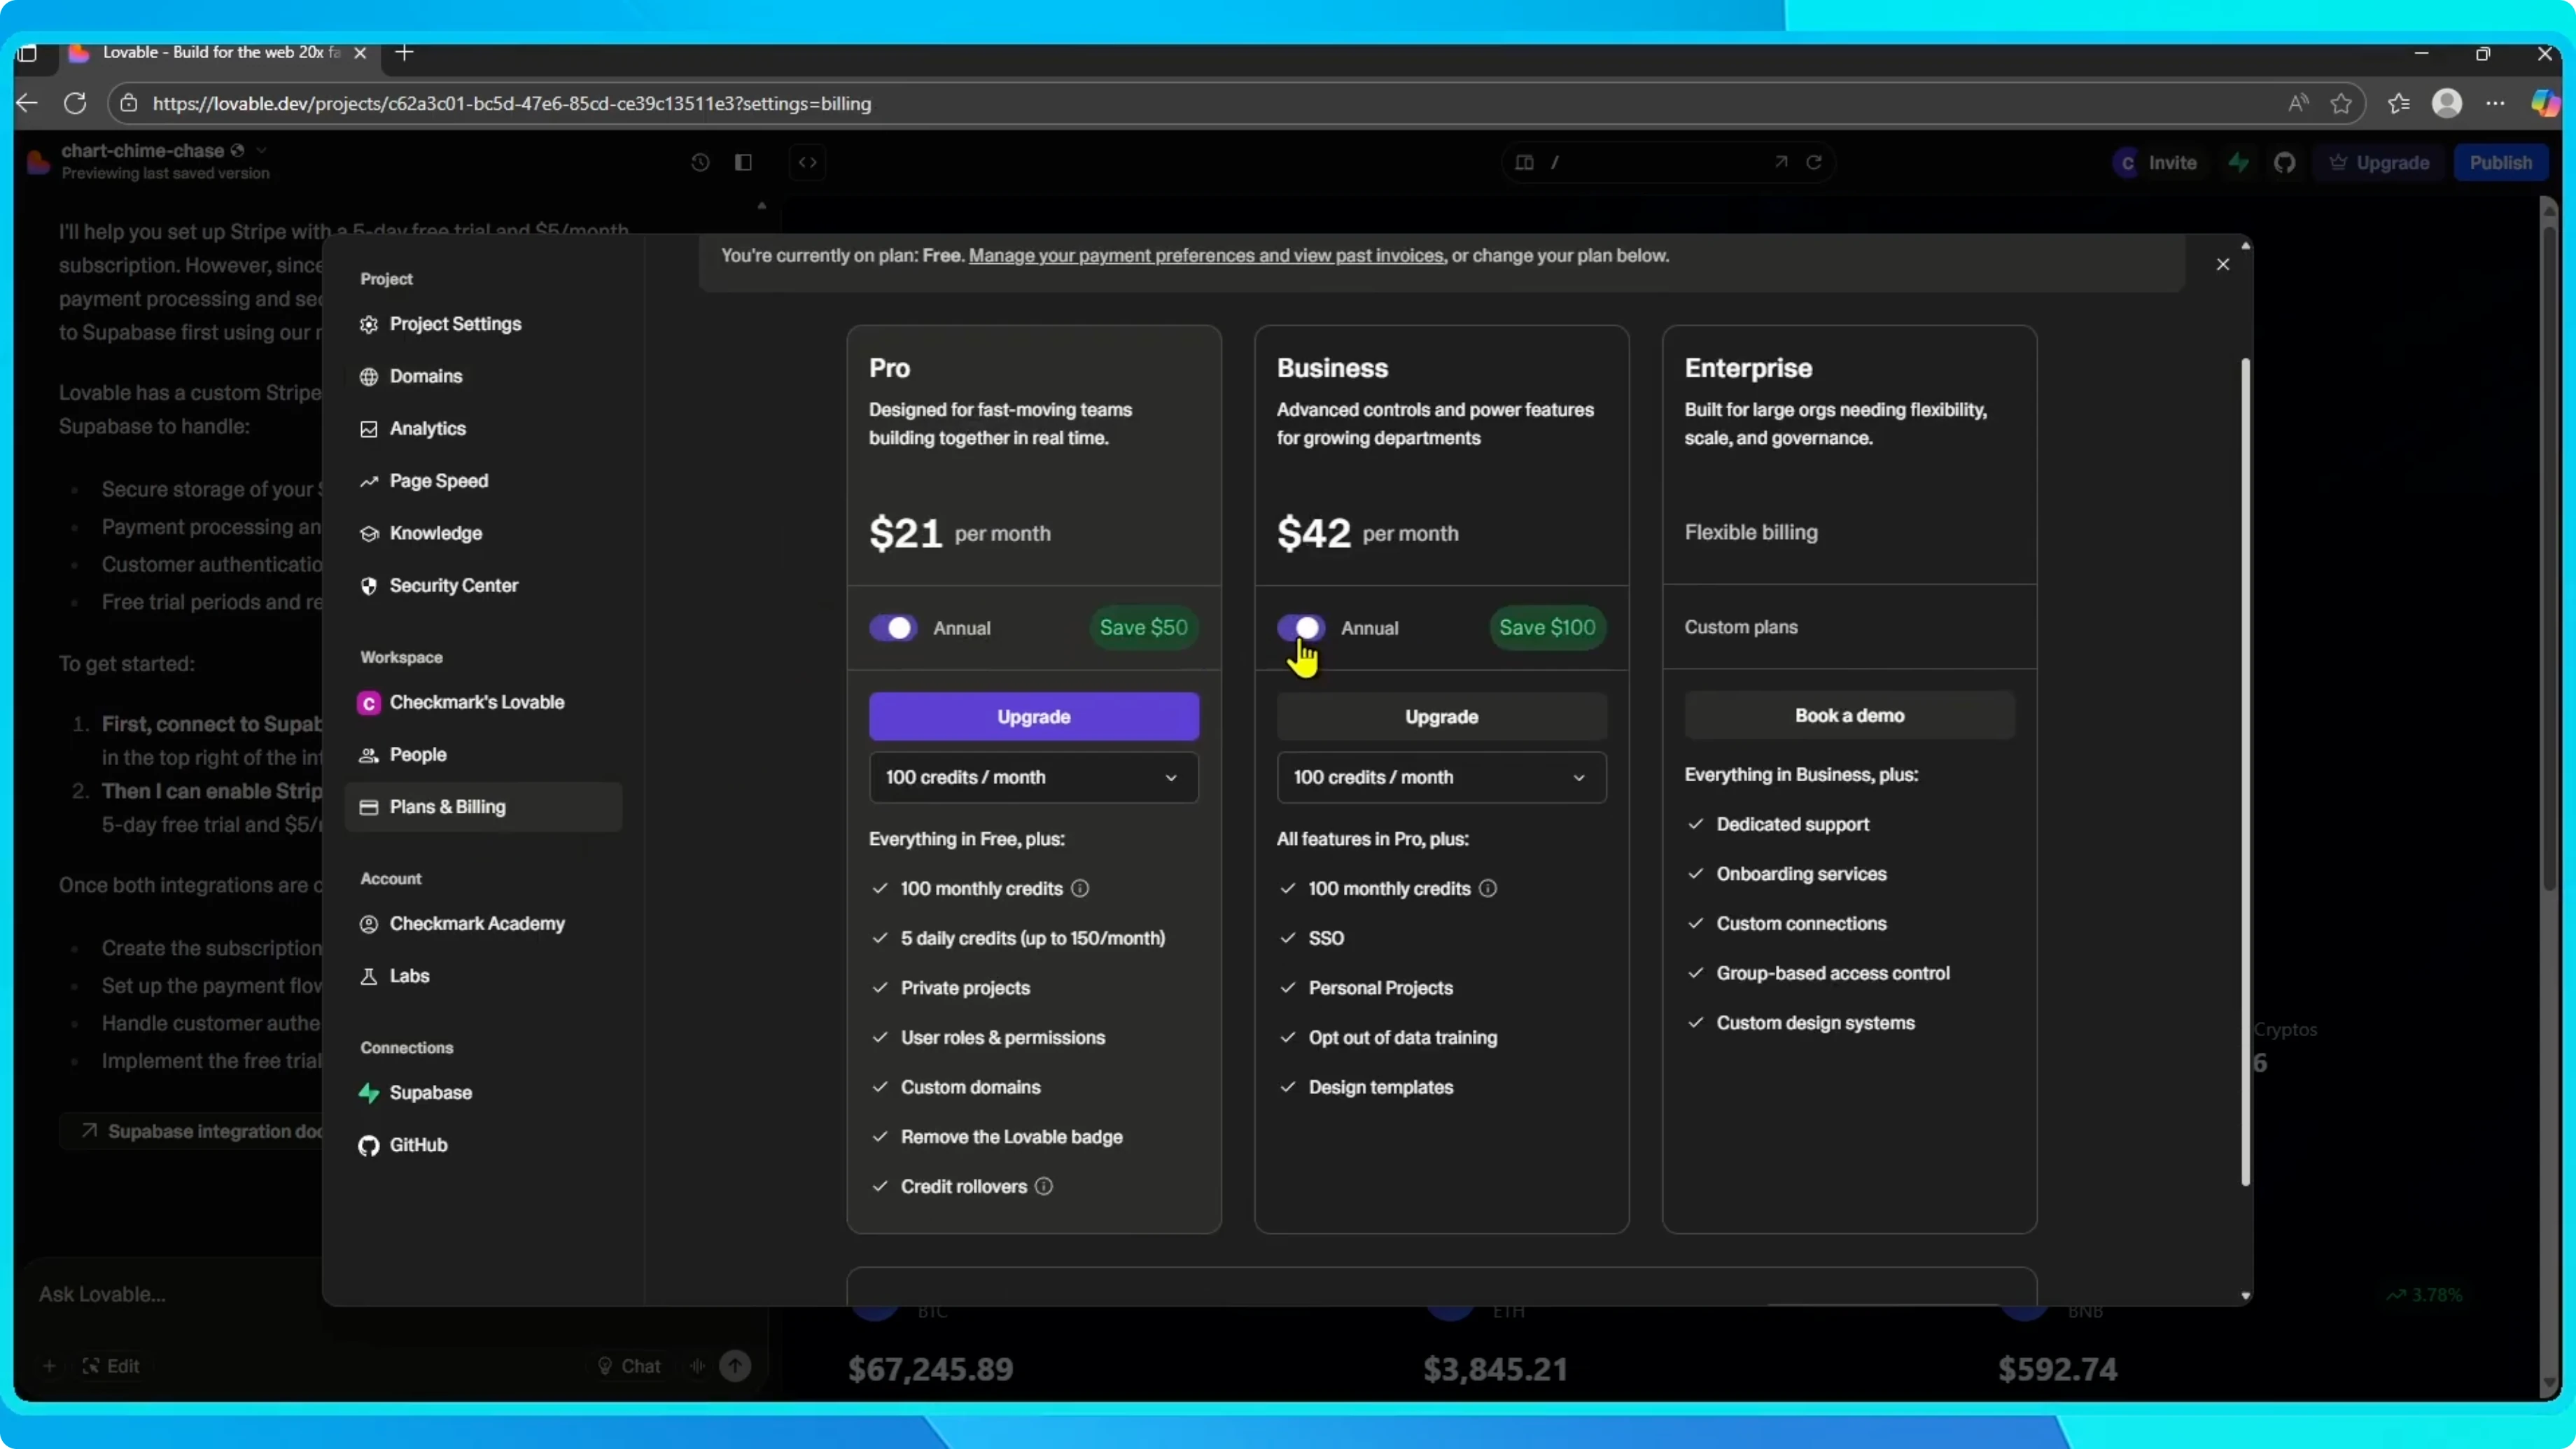Open Supabase connection settings
The image size is (2576, 1449).
click(x=483, y=1092)
